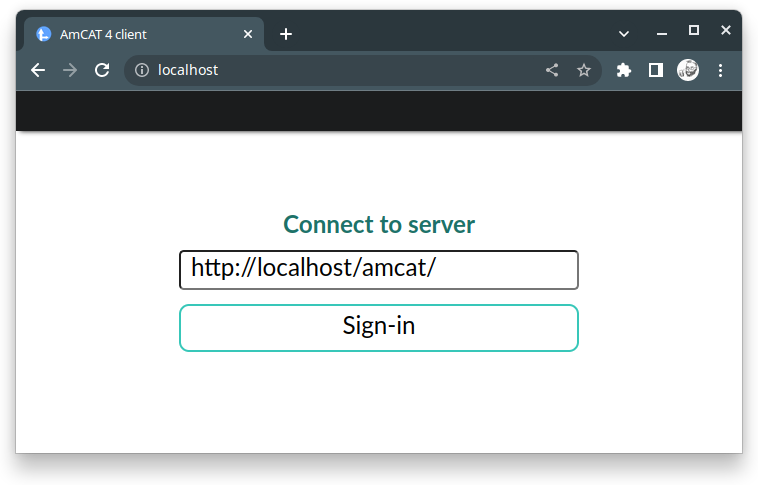758x485 pixels.
Task: Close the browser window
Action: click(726, 30)
